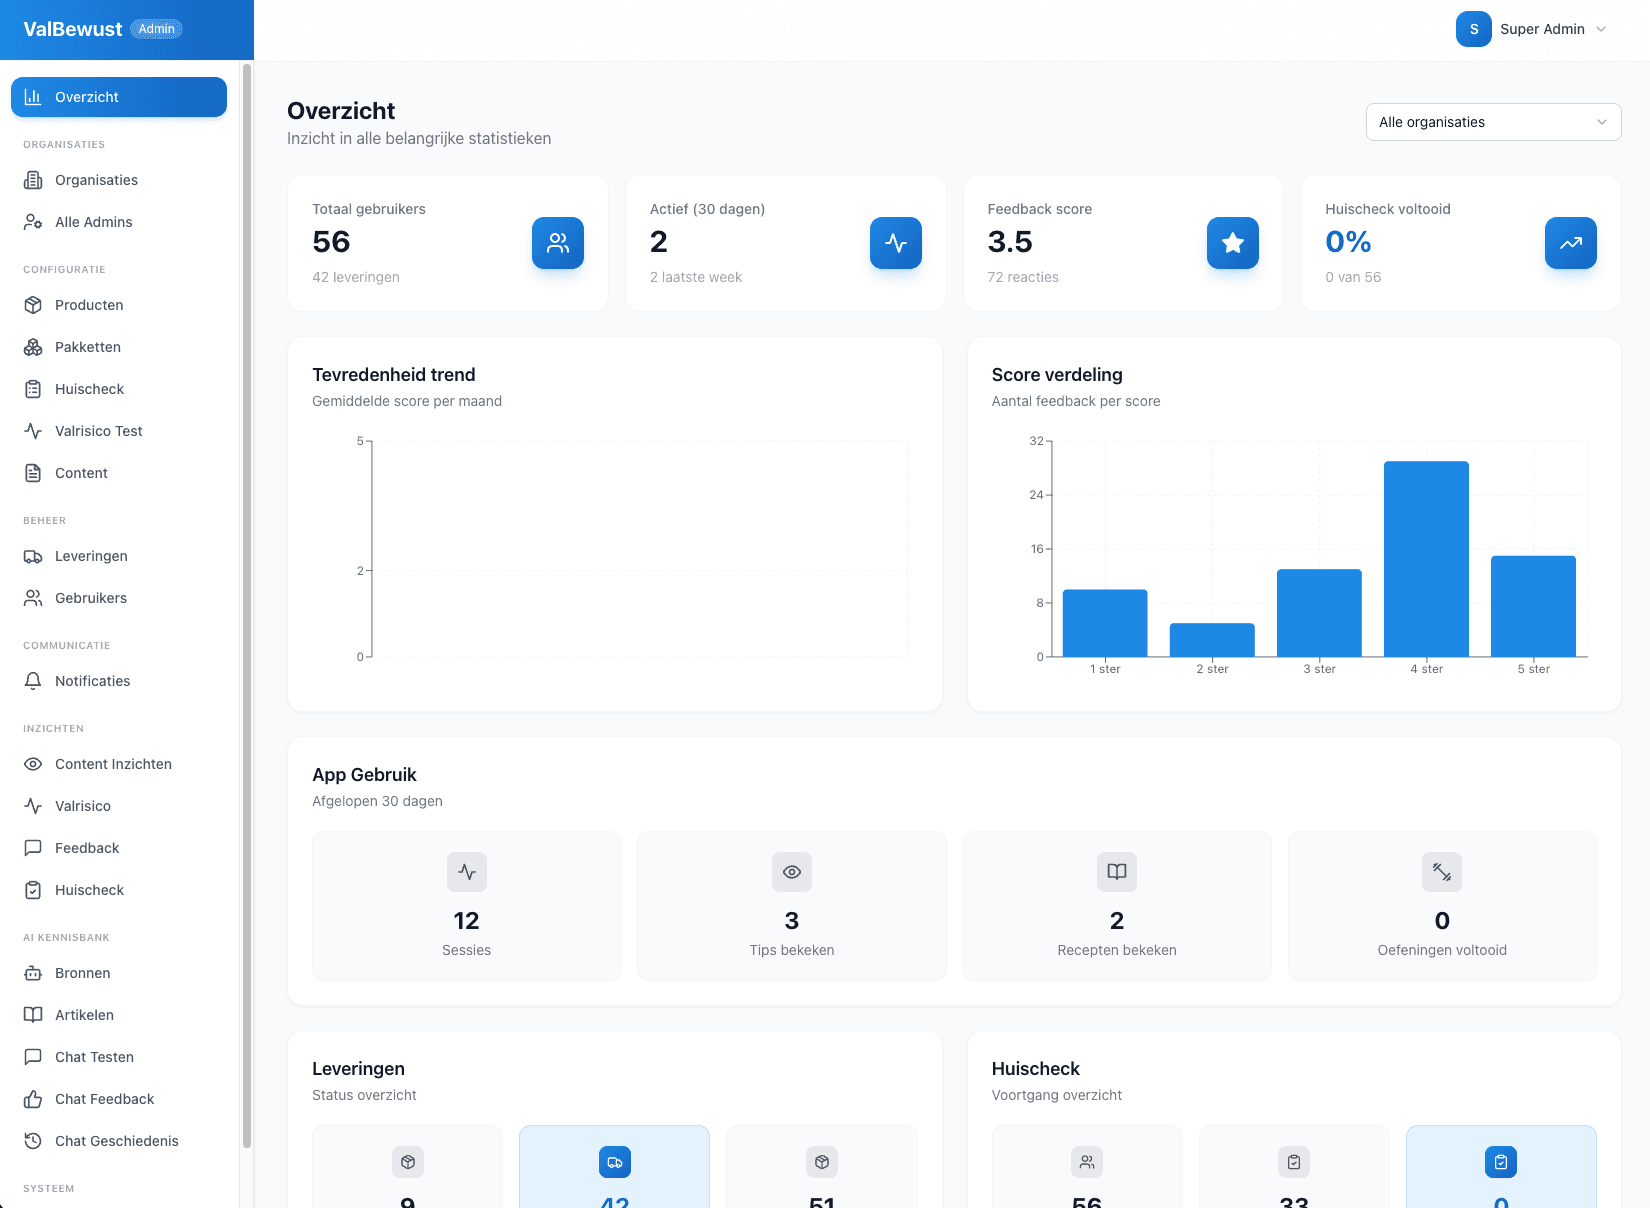Click the book icon above Recepten bekeken
Viewport: 1650px width, 1208px height.
pos(1116,872)
